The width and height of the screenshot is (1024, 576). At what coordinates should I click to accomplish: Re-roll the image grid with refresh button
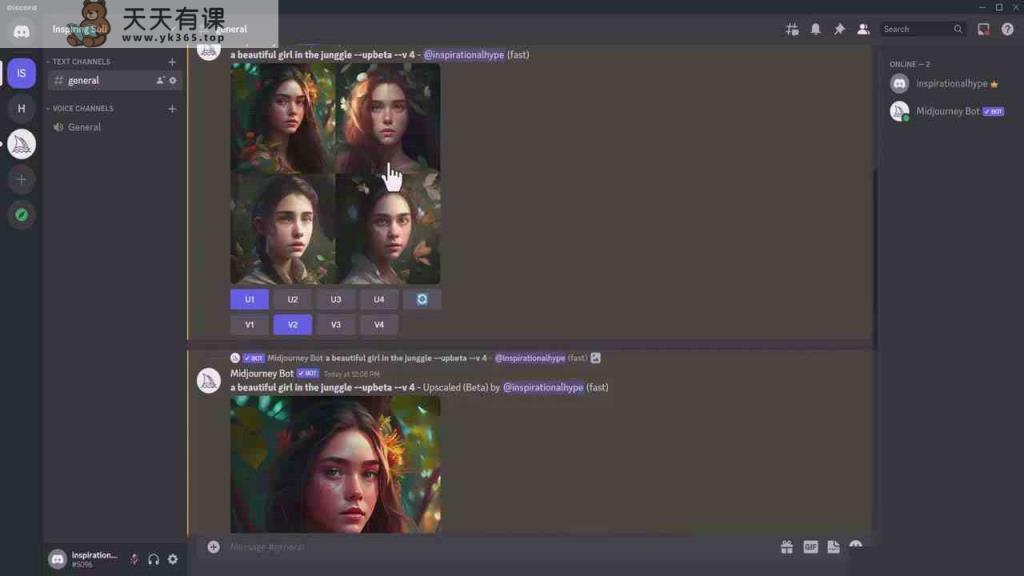click(422, 299)
